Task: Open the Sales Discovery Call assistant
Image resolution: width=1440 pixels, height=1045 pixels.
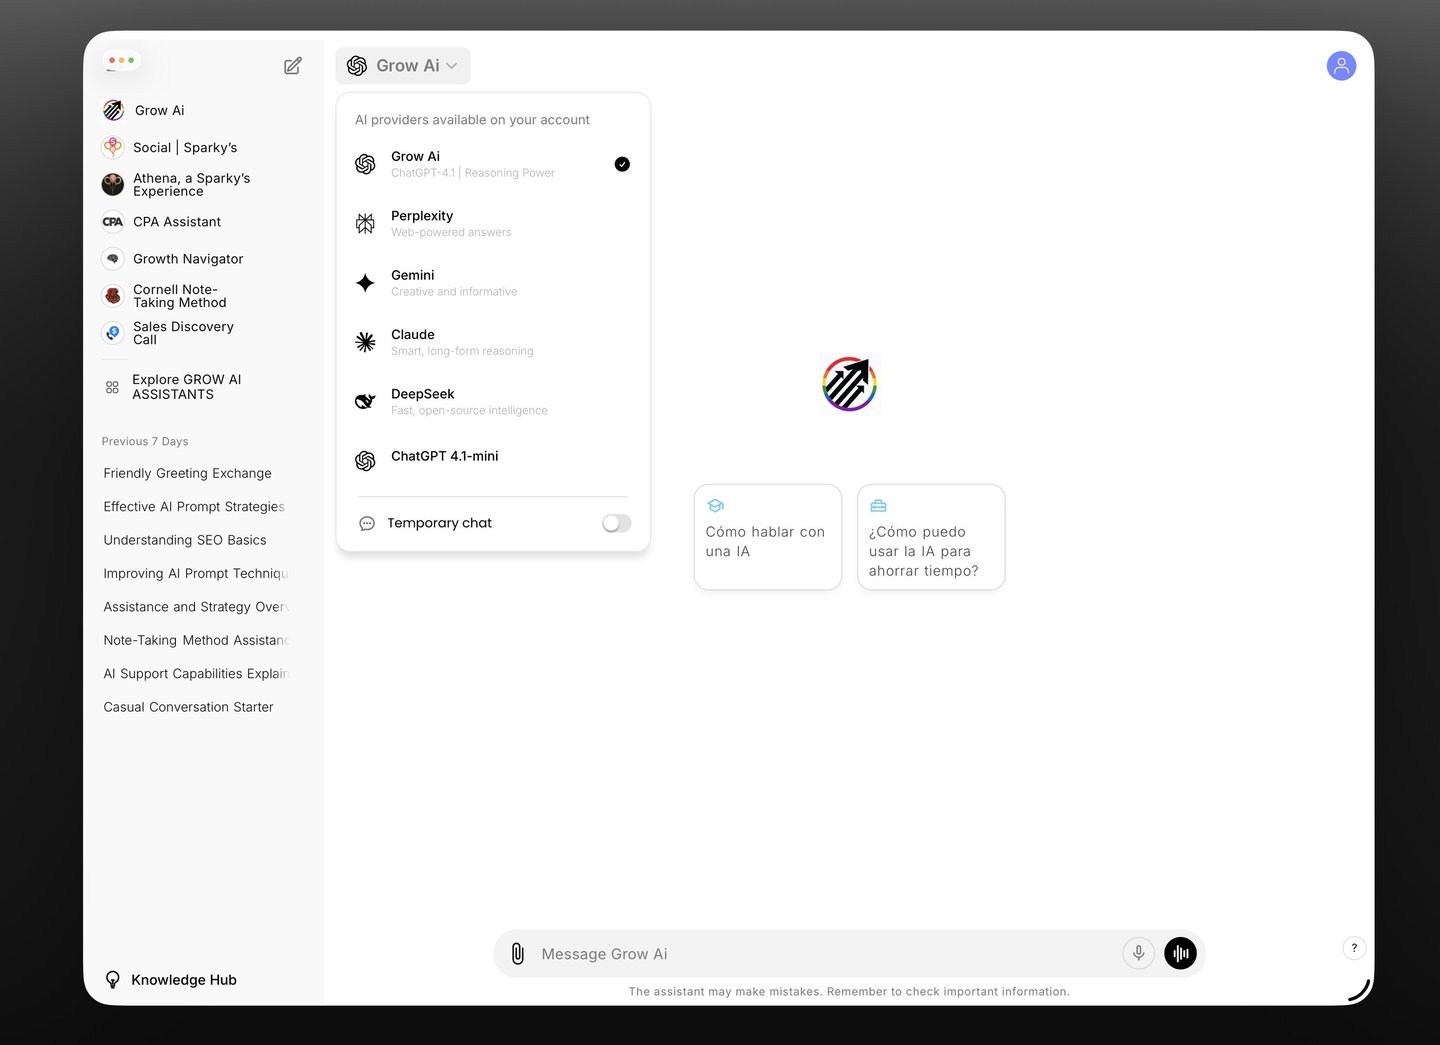Action: [x=168, y=333]
